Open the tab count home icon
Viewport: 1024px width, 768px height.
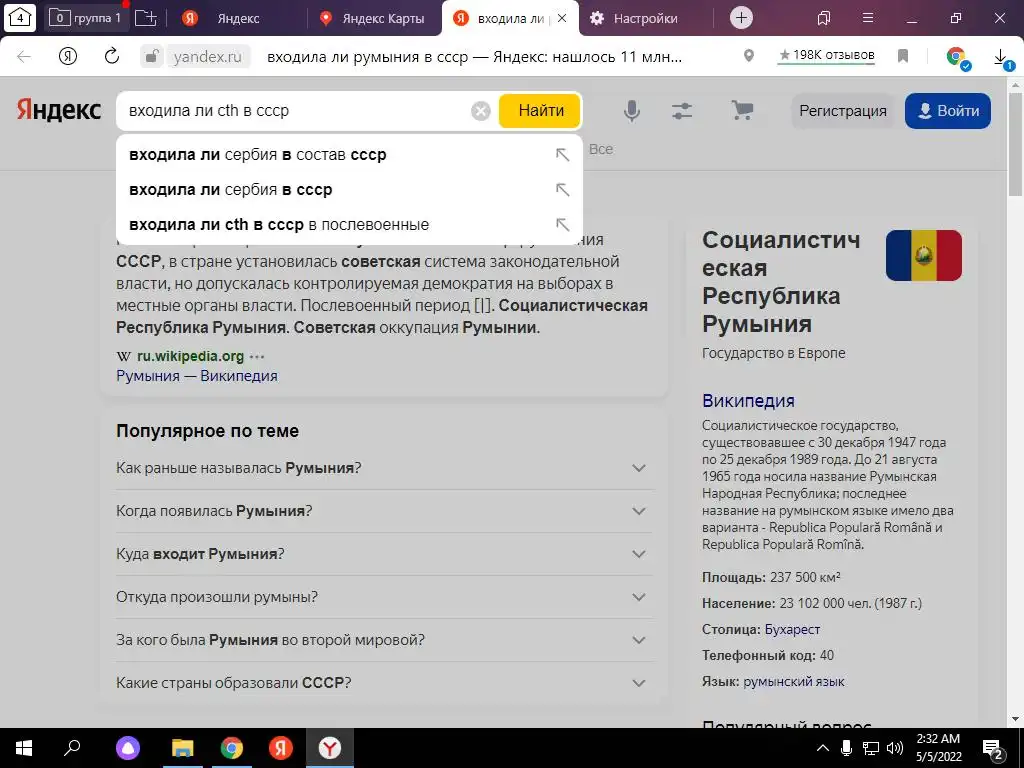[x=20, y=18]
